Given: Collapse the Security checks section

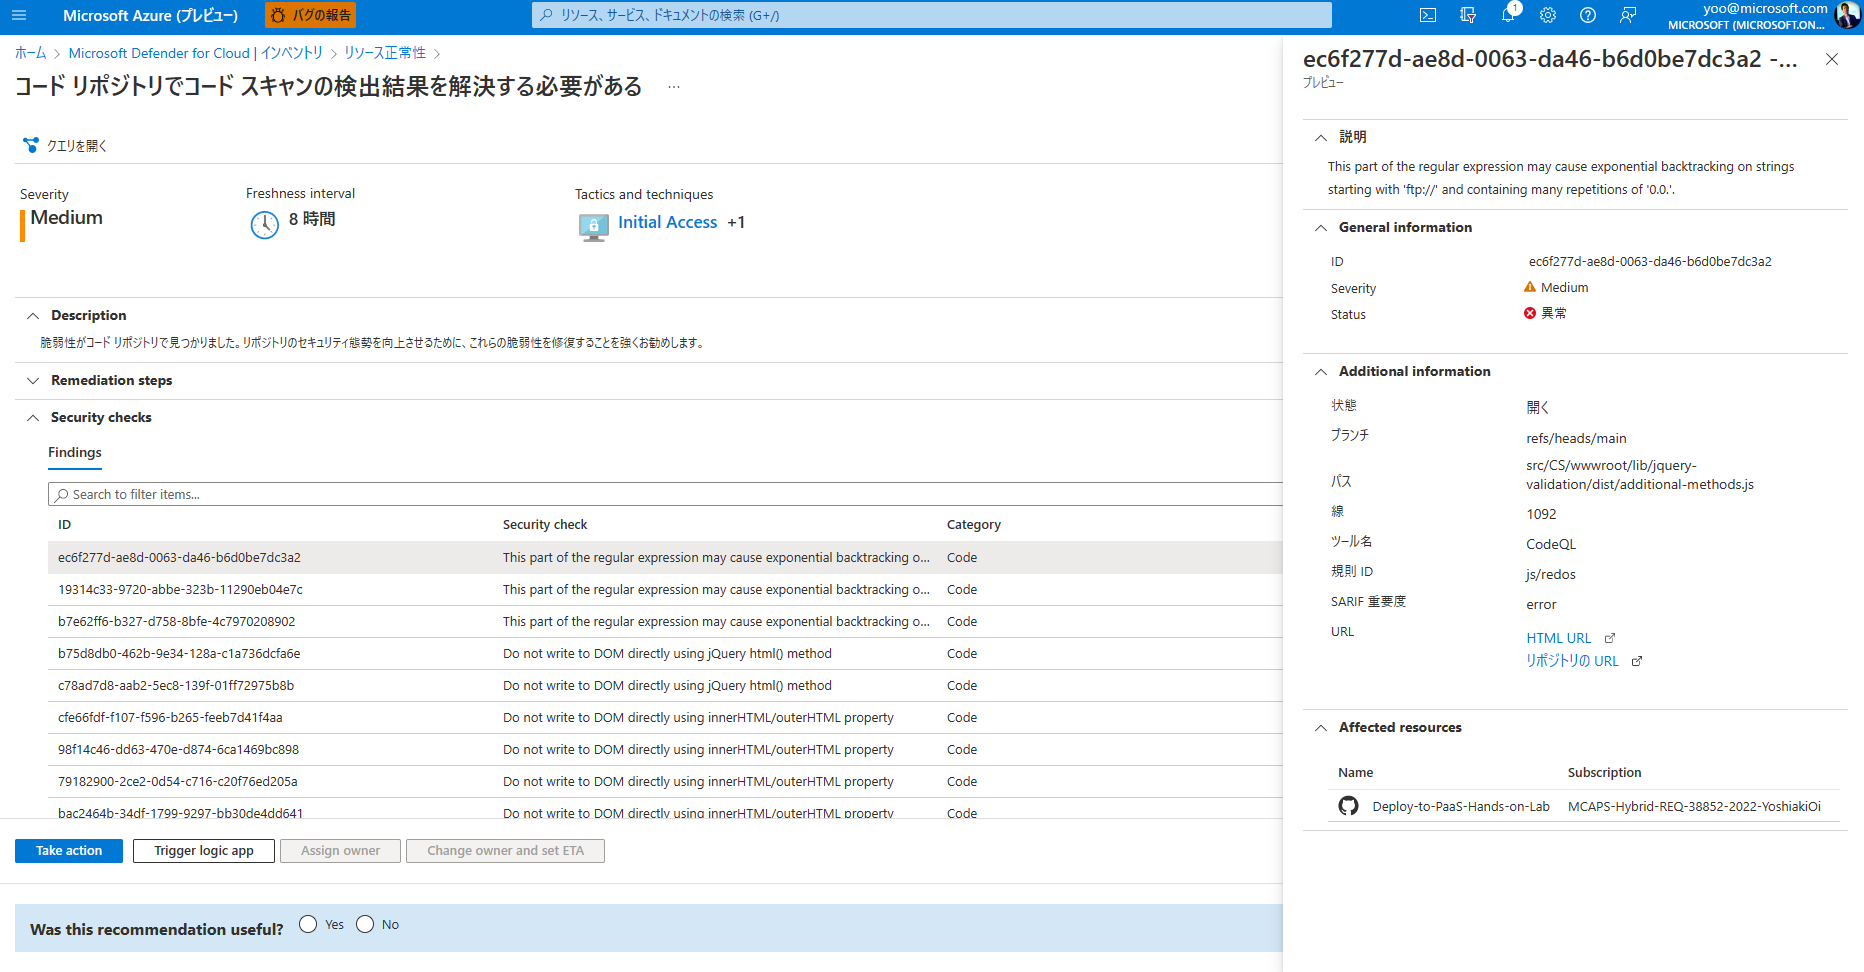Looking at the screenshot, I should (33, 417).
